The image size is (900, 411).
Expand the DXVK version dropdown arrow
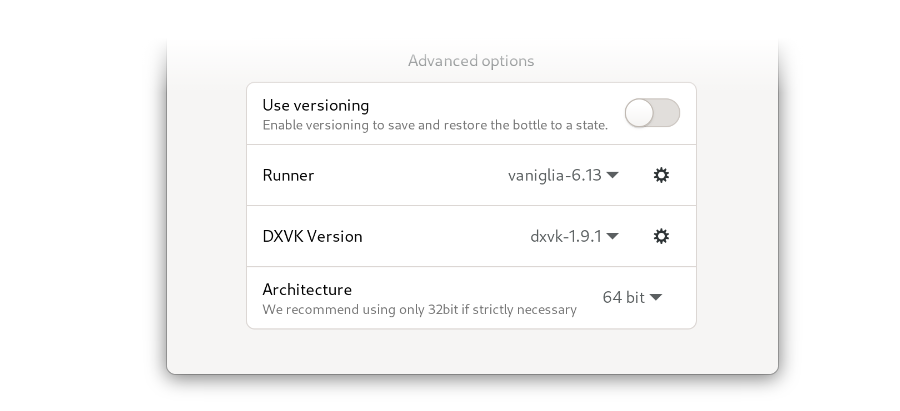[613, 236]
